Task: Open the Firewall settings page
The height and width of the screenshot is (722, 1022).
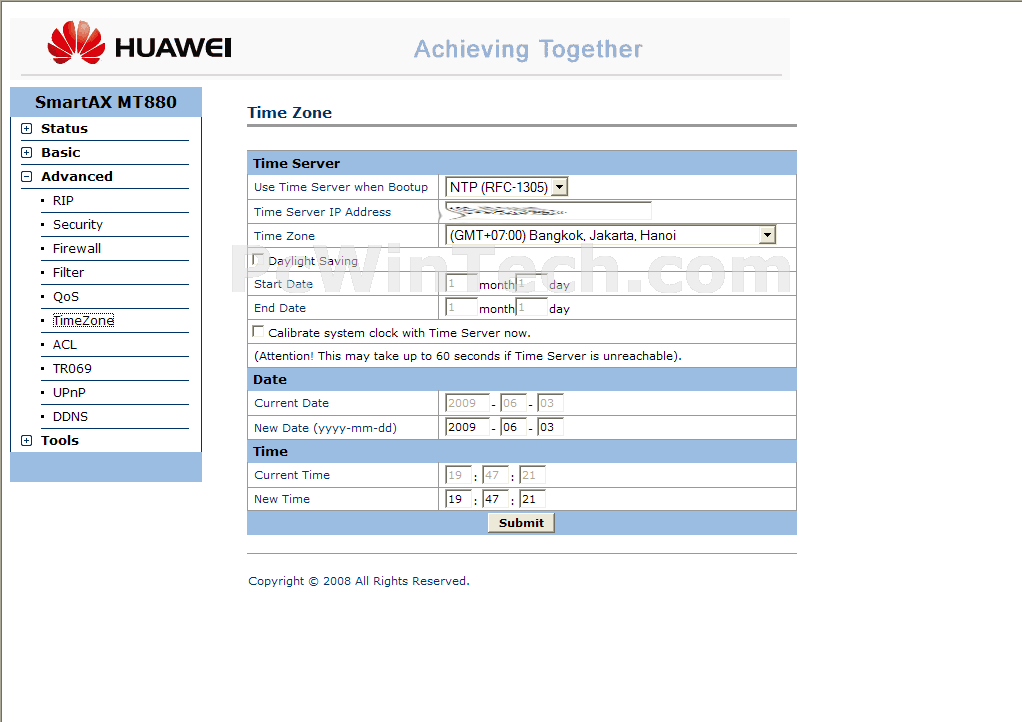Action: click(77, 249)
